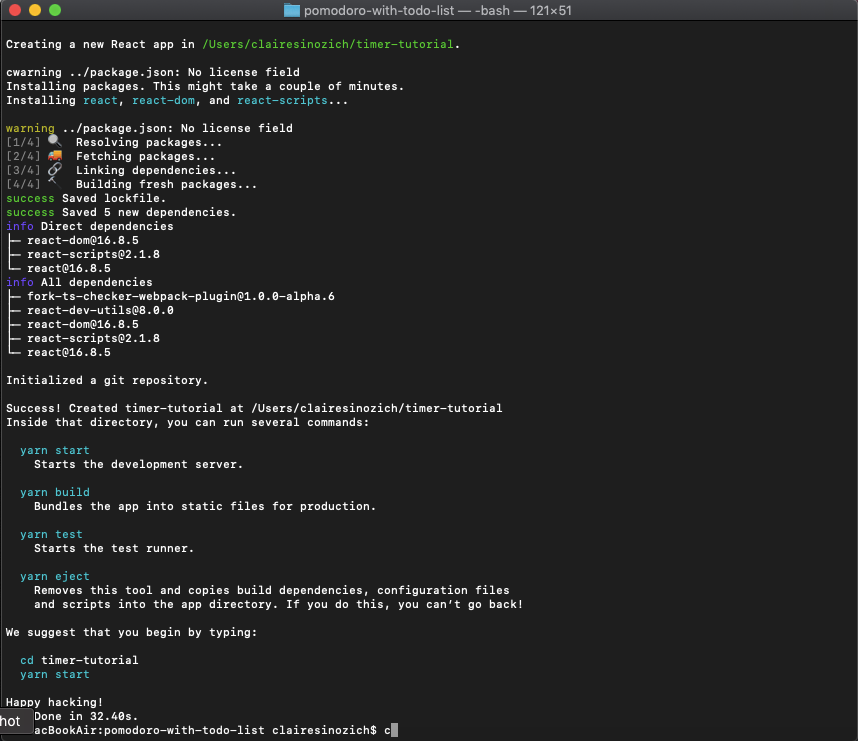
Task: Click the pomodoro-with-todo-list title bar text
Action: pos(380,11)
